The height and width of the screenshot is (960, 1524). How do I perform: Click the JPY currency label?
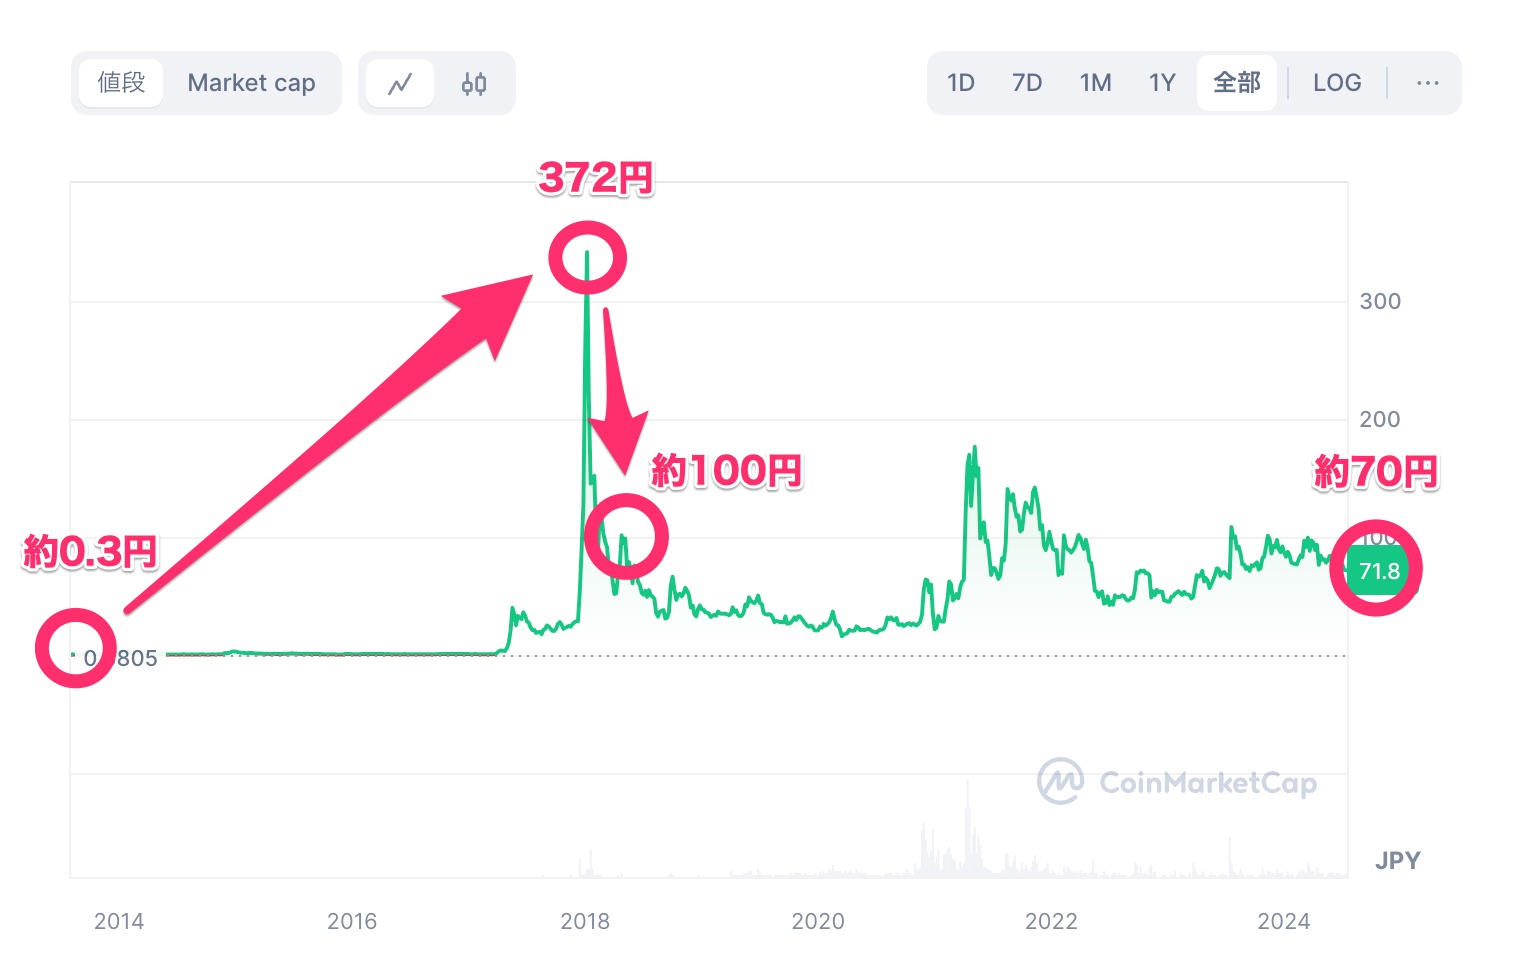pyautogui.click(x=1397, y=859)
